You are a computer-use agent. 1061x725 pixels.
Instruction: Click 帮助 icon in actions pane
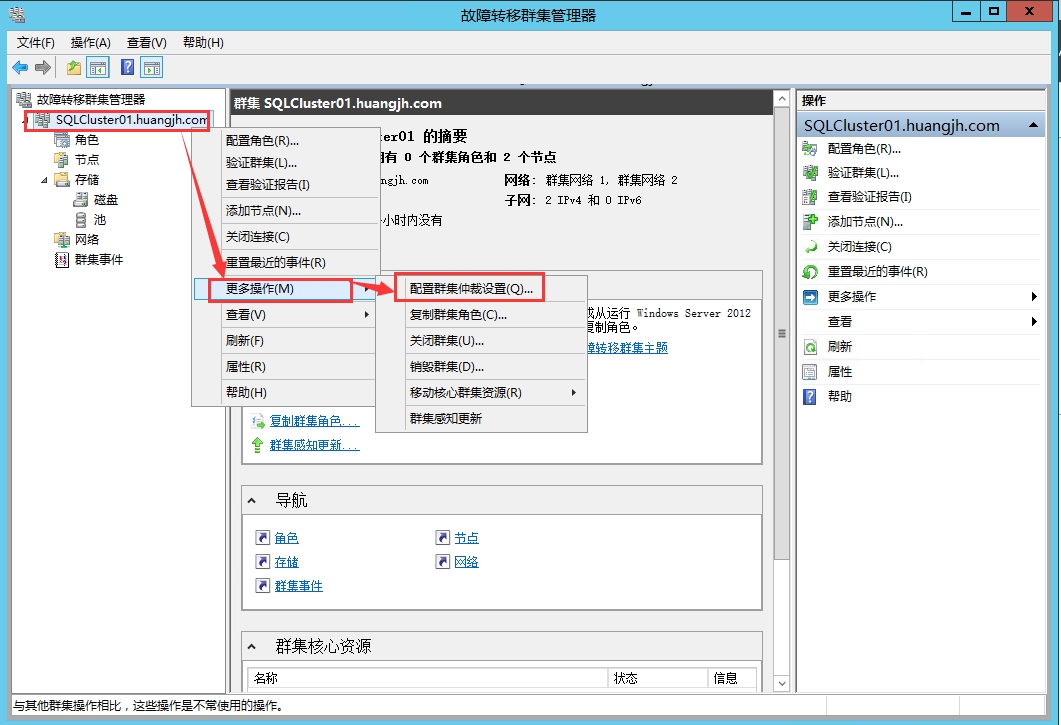(810, 397)
